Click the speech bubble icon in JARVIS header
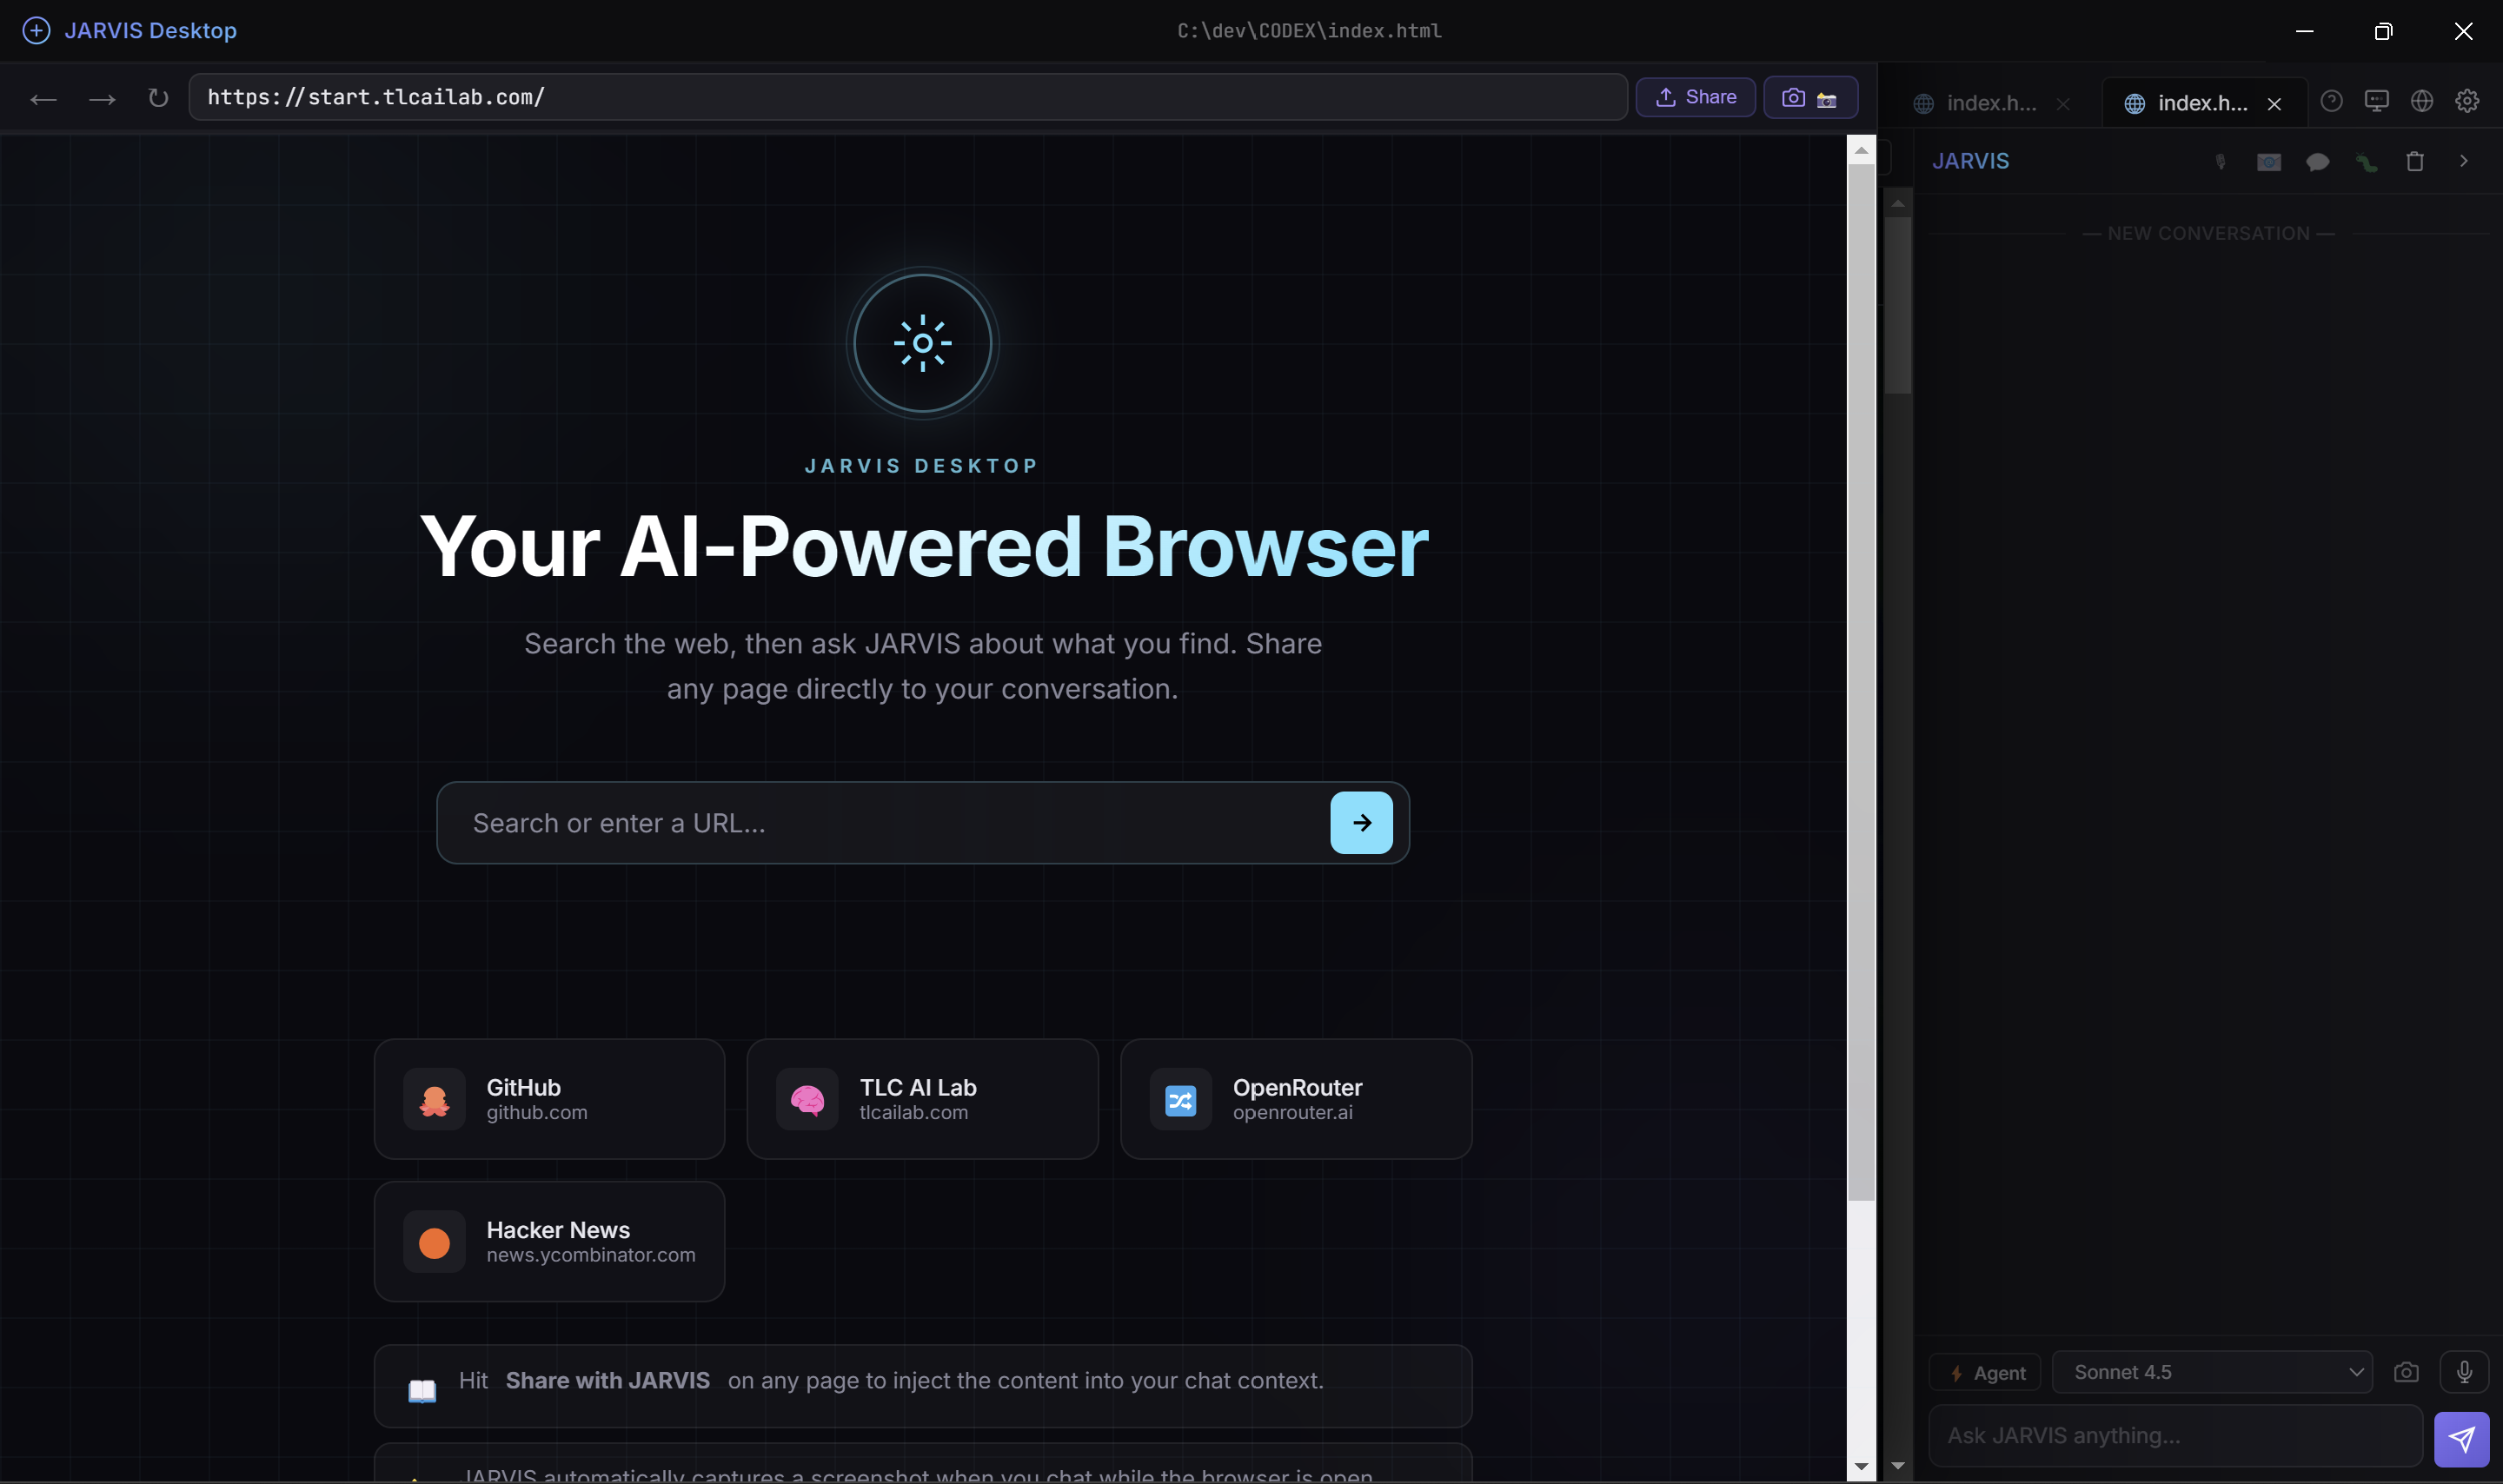This screenshot has width=2503, height=1484. tap(2317, 162)
